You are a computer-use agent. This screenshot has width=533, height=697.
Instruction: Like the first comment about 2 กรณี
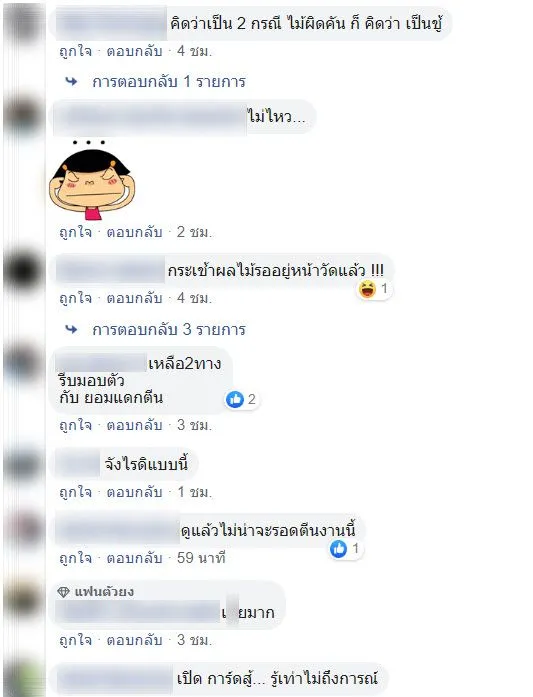click(76, 51)
